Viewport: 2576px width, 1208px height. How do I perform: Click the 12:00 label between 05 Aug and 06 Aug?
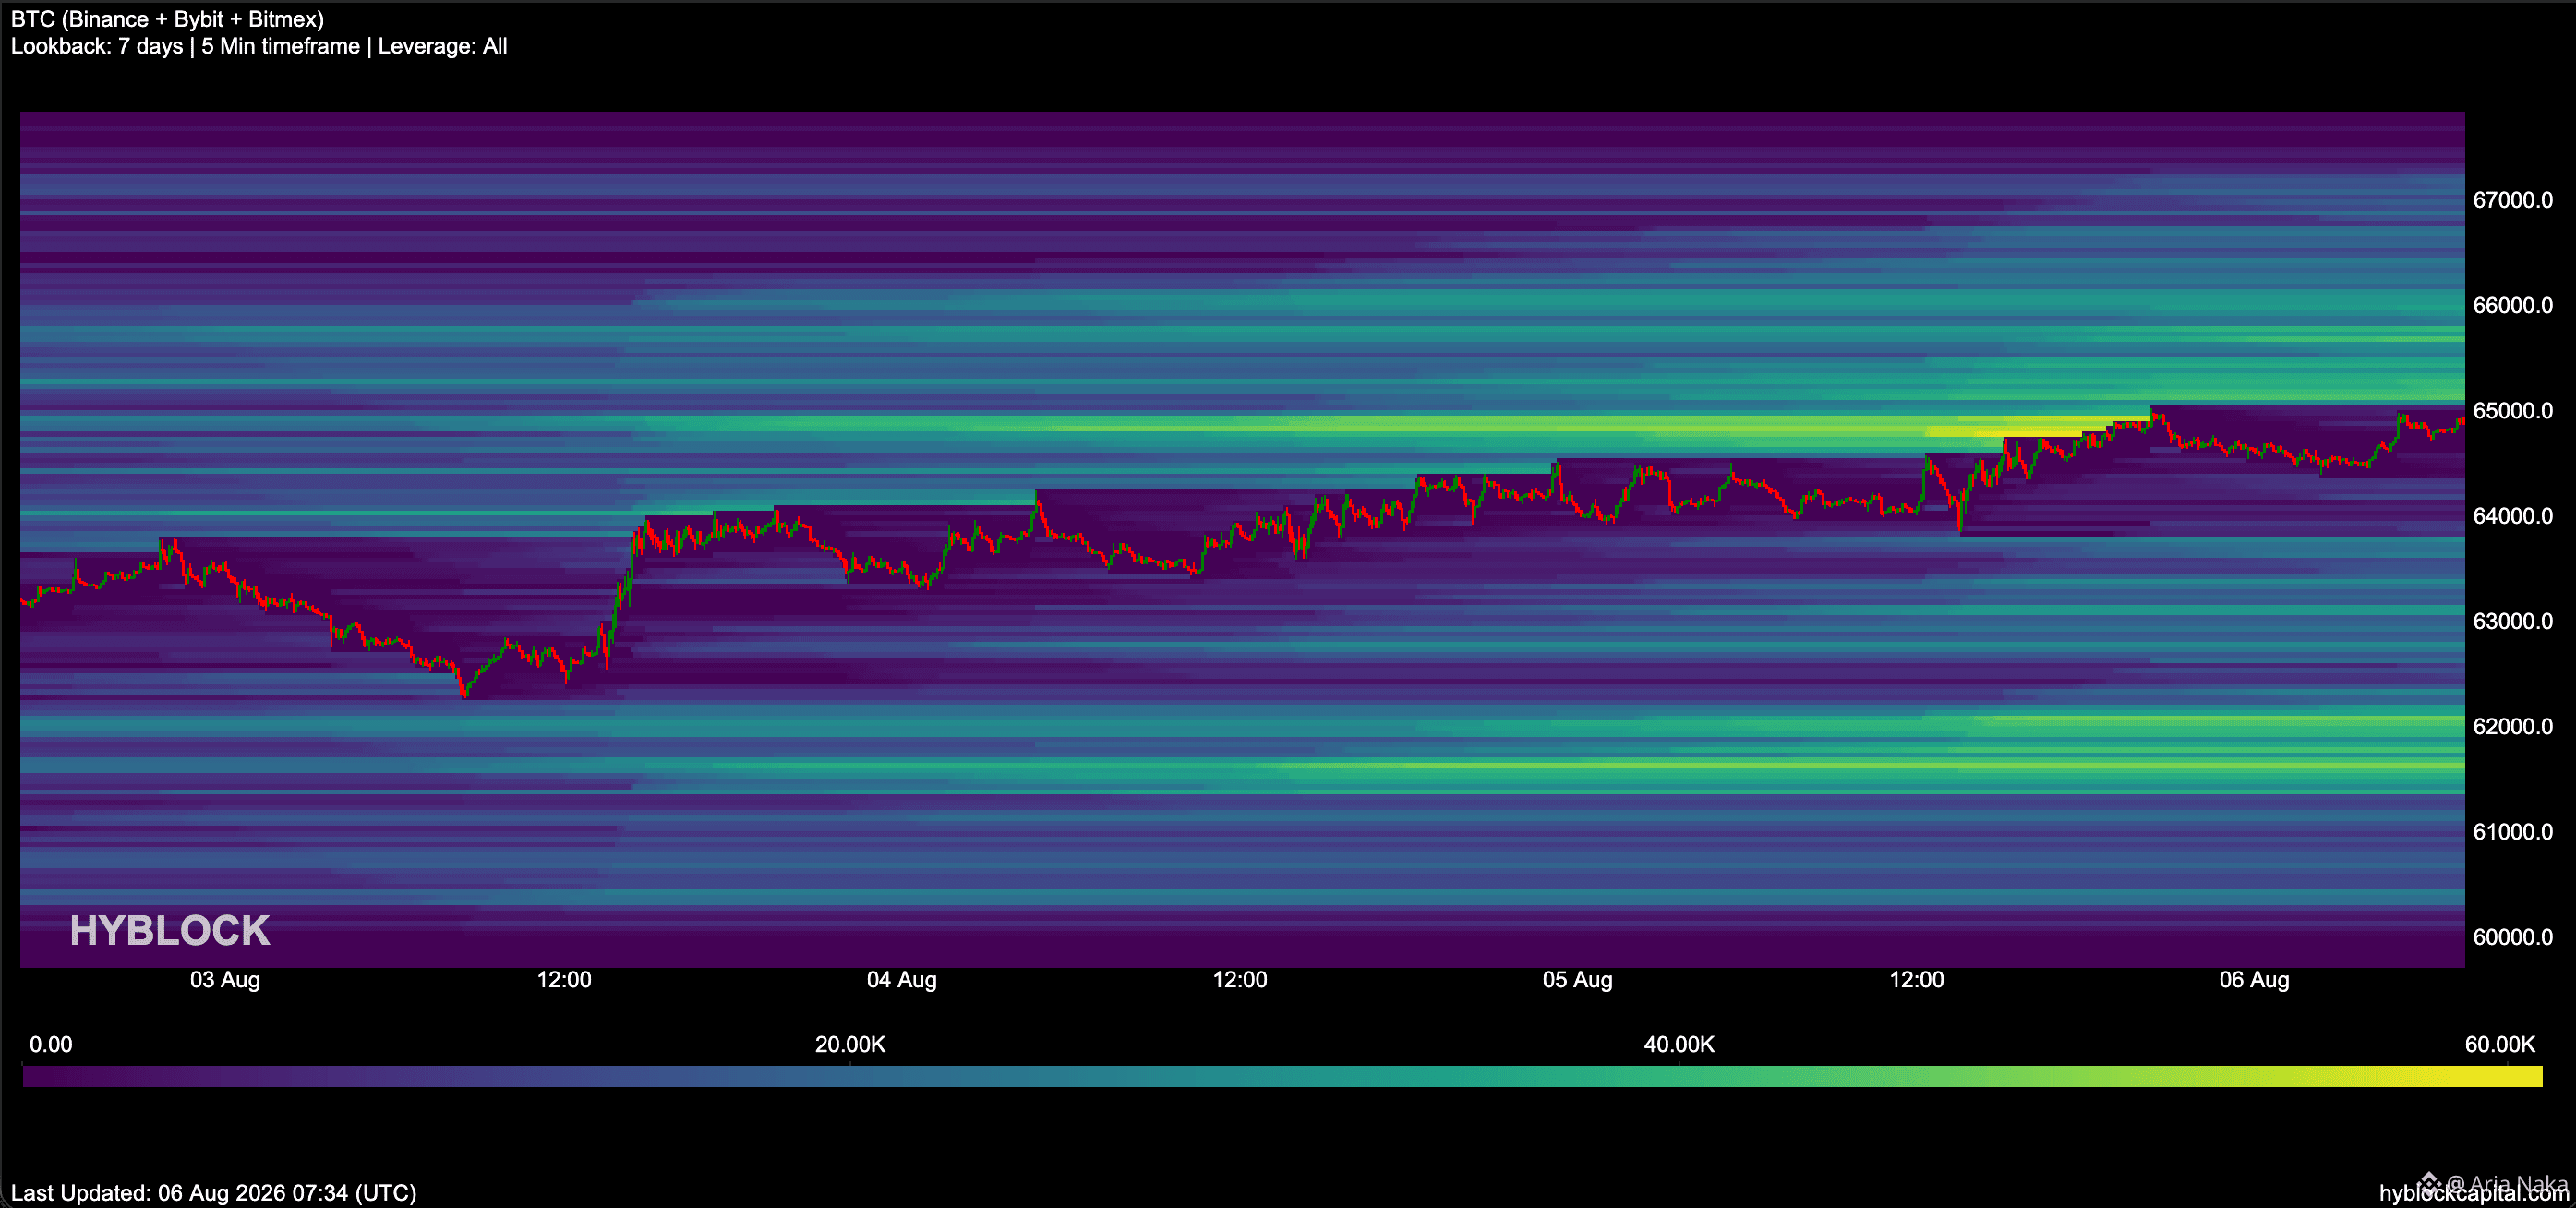(1917, 980)
